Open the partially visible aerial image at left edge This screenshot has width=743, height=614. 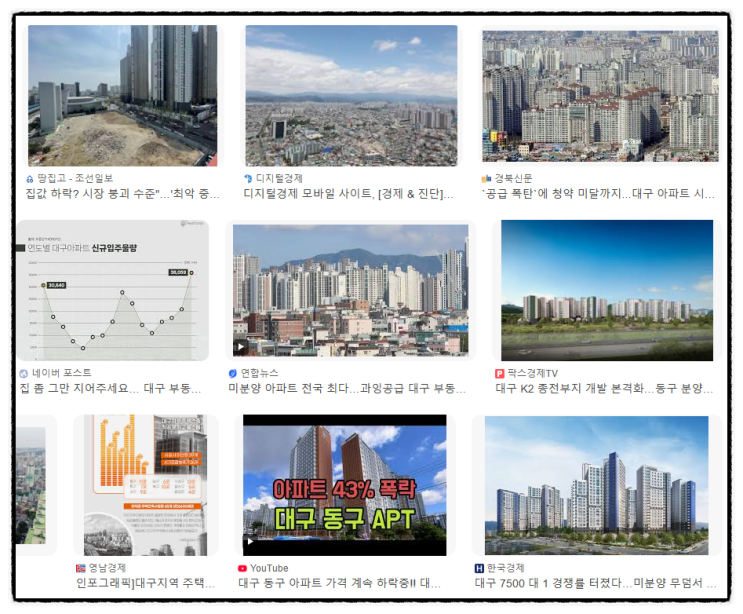[31, 485]
